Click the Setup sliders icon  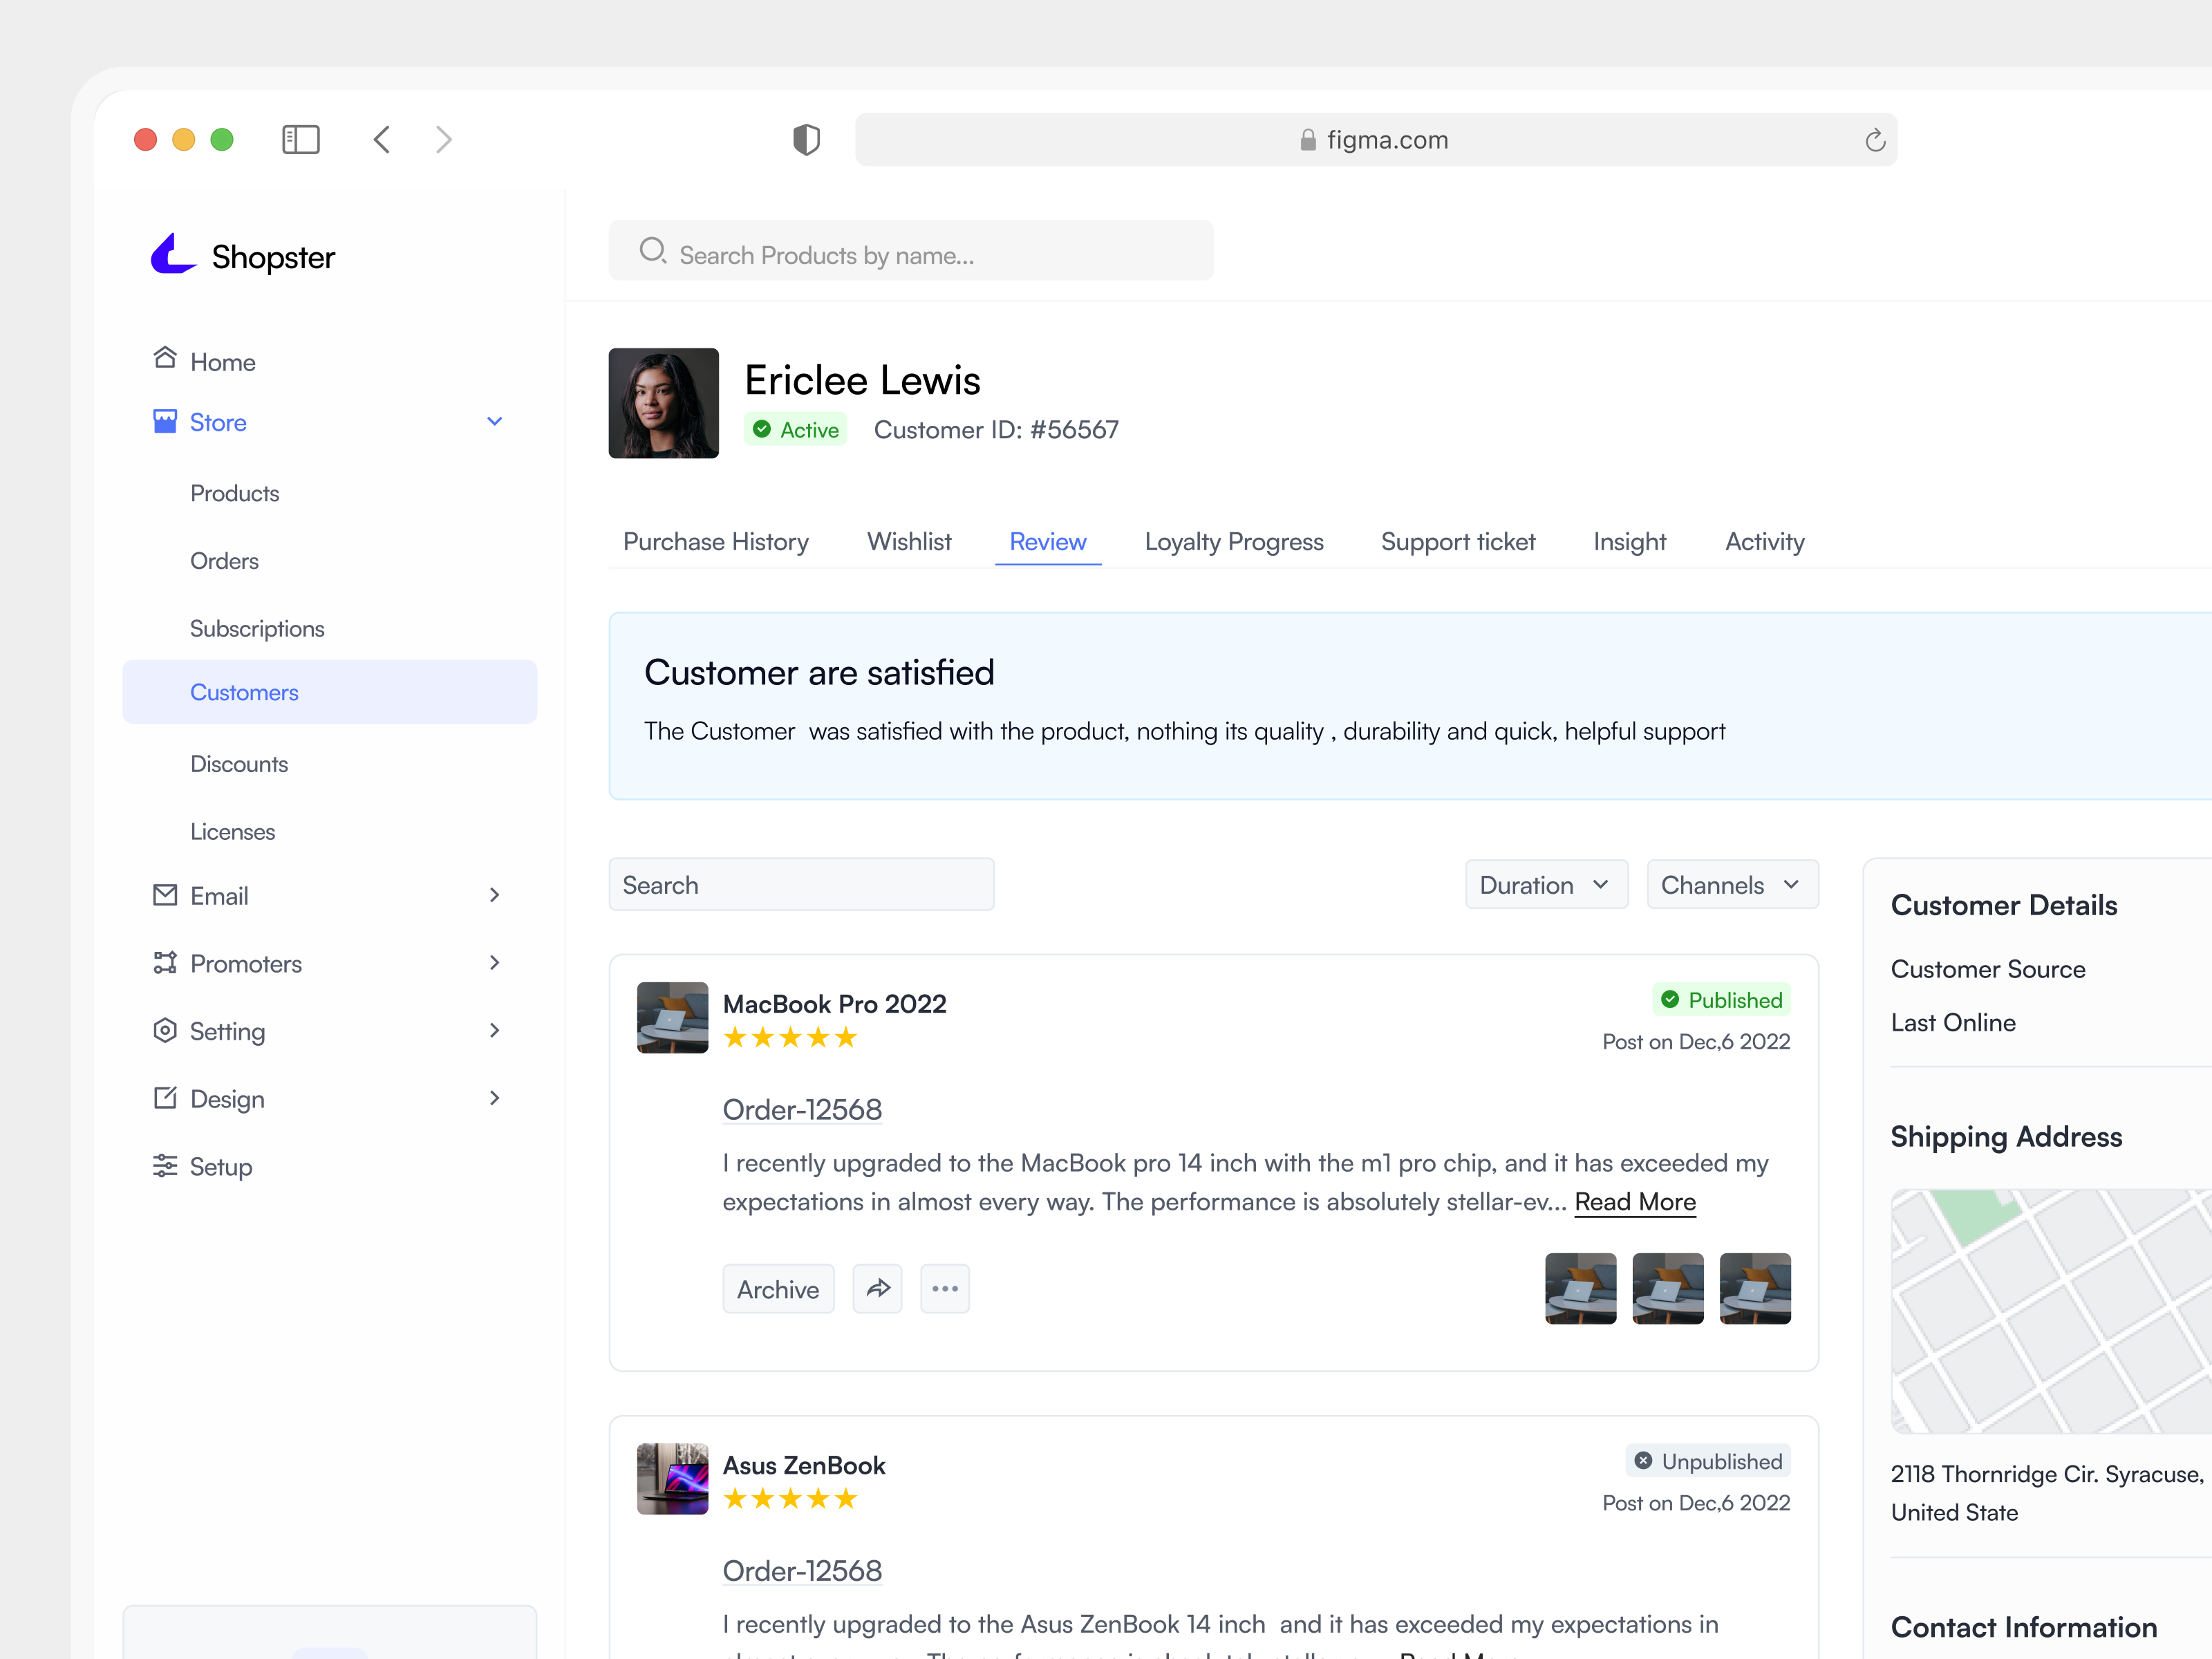click(x=165, y=1166)
